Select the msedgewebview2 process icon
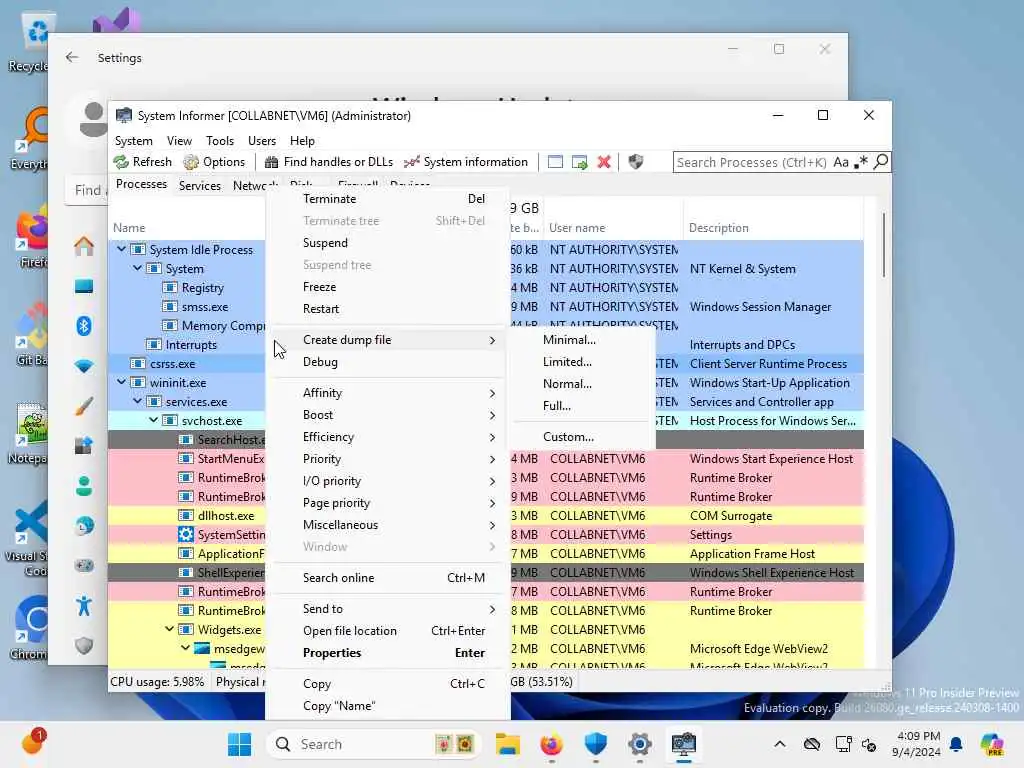The width and height of the screenshot is (1024, 768). 202,648
